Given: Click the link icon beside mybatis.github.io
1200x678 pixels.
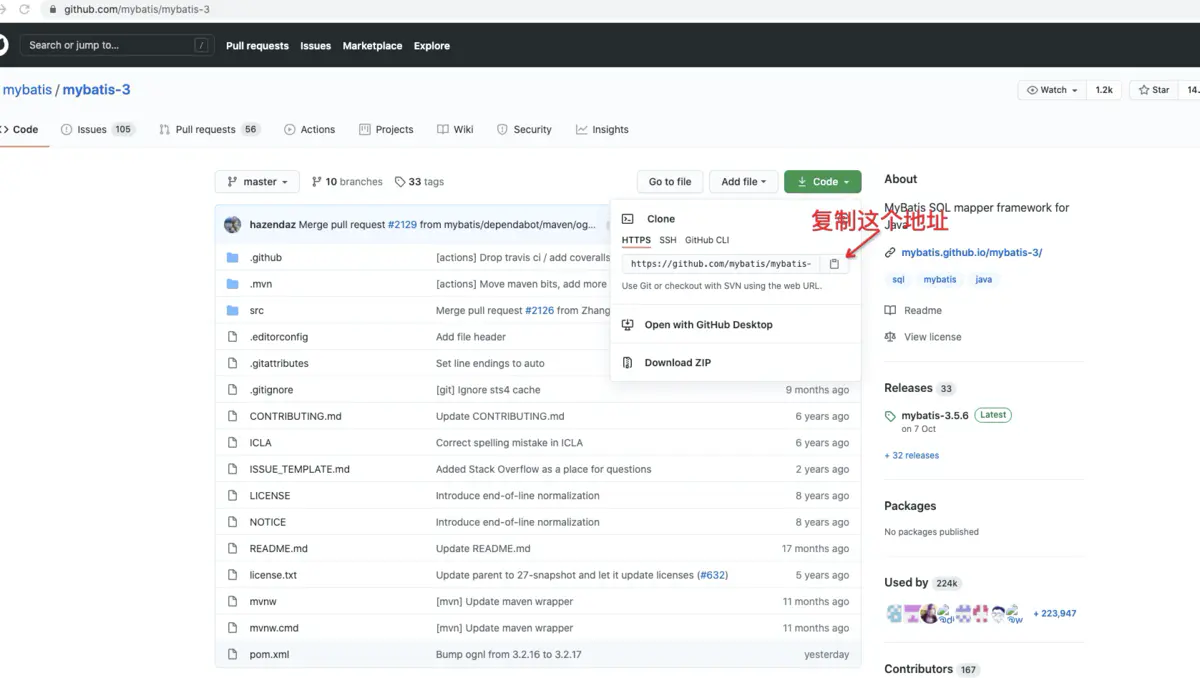Looking at the screenshot, I should [890, 253].
